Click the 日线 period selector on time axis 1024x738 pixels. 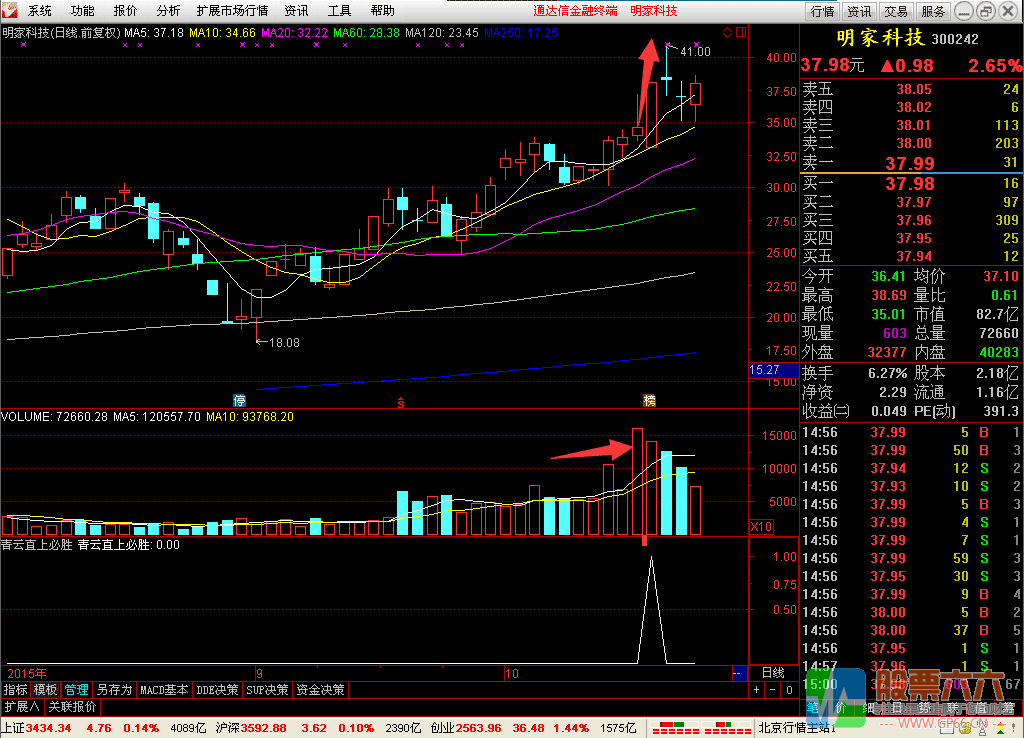coord(773,673)
